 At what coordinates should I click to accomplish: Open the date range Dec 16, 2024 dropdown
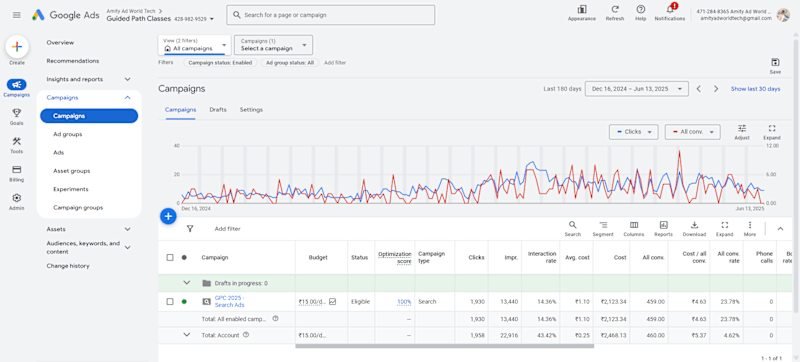point(636,89)
